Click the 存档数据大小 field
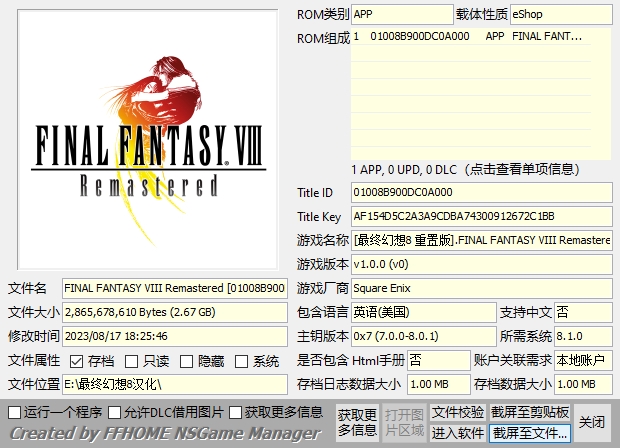This screenshot has height=448, width=620. coord(584,384)
